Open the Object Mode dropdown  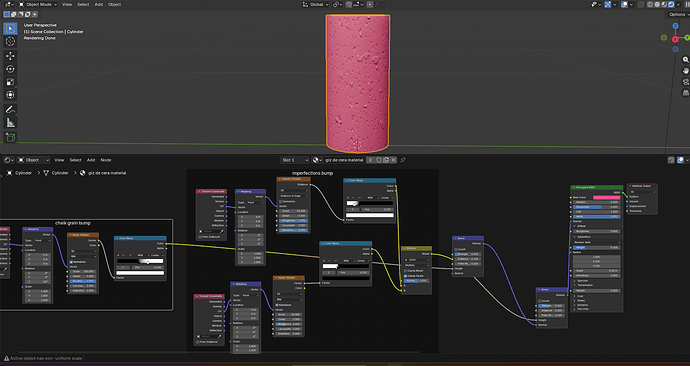[x=37, y=4]
